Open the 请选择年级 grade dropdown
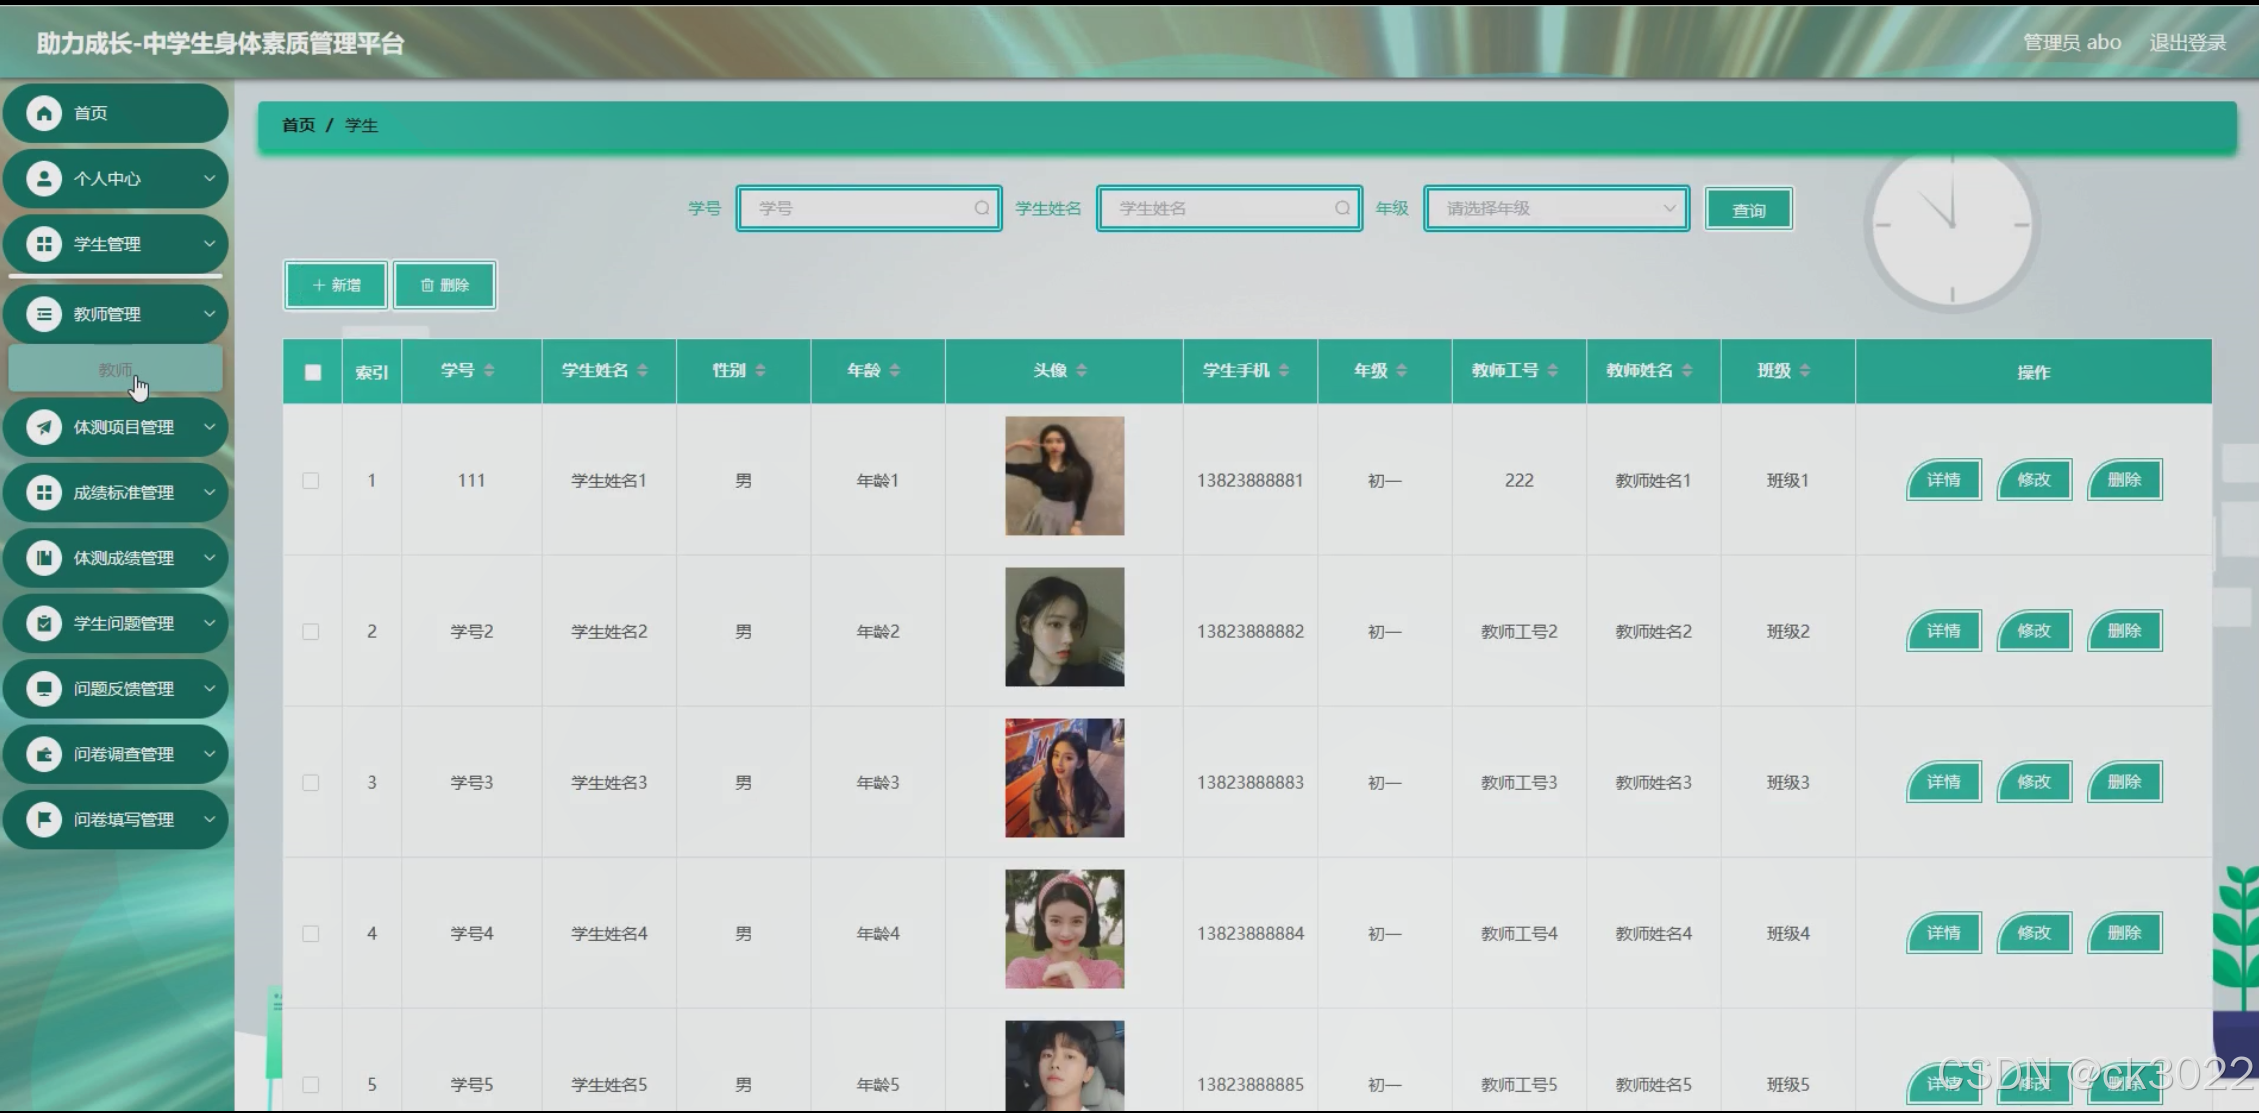This screenshot has width=2259, height=1113. pyautogui.click(x=1556, y=208)
